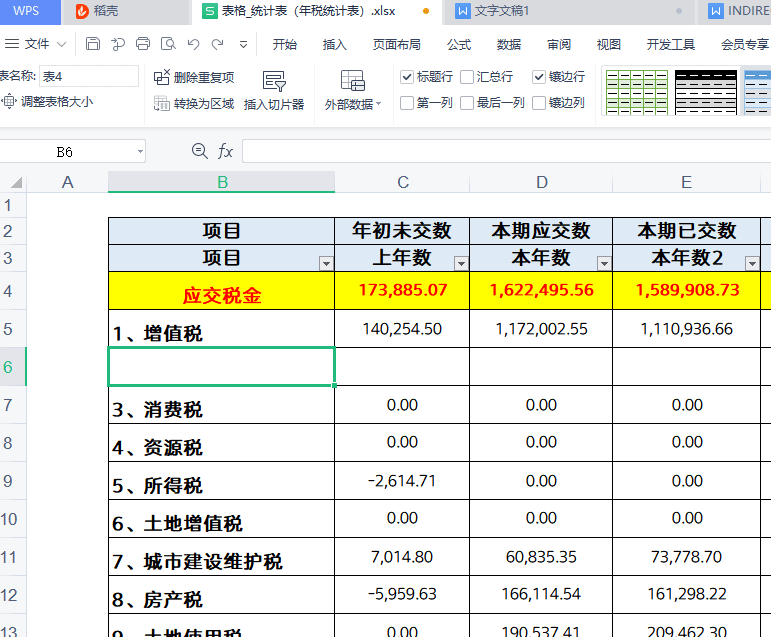
Task: Click the zoom magnifier icon beside fx
Action: click(199, 151)
